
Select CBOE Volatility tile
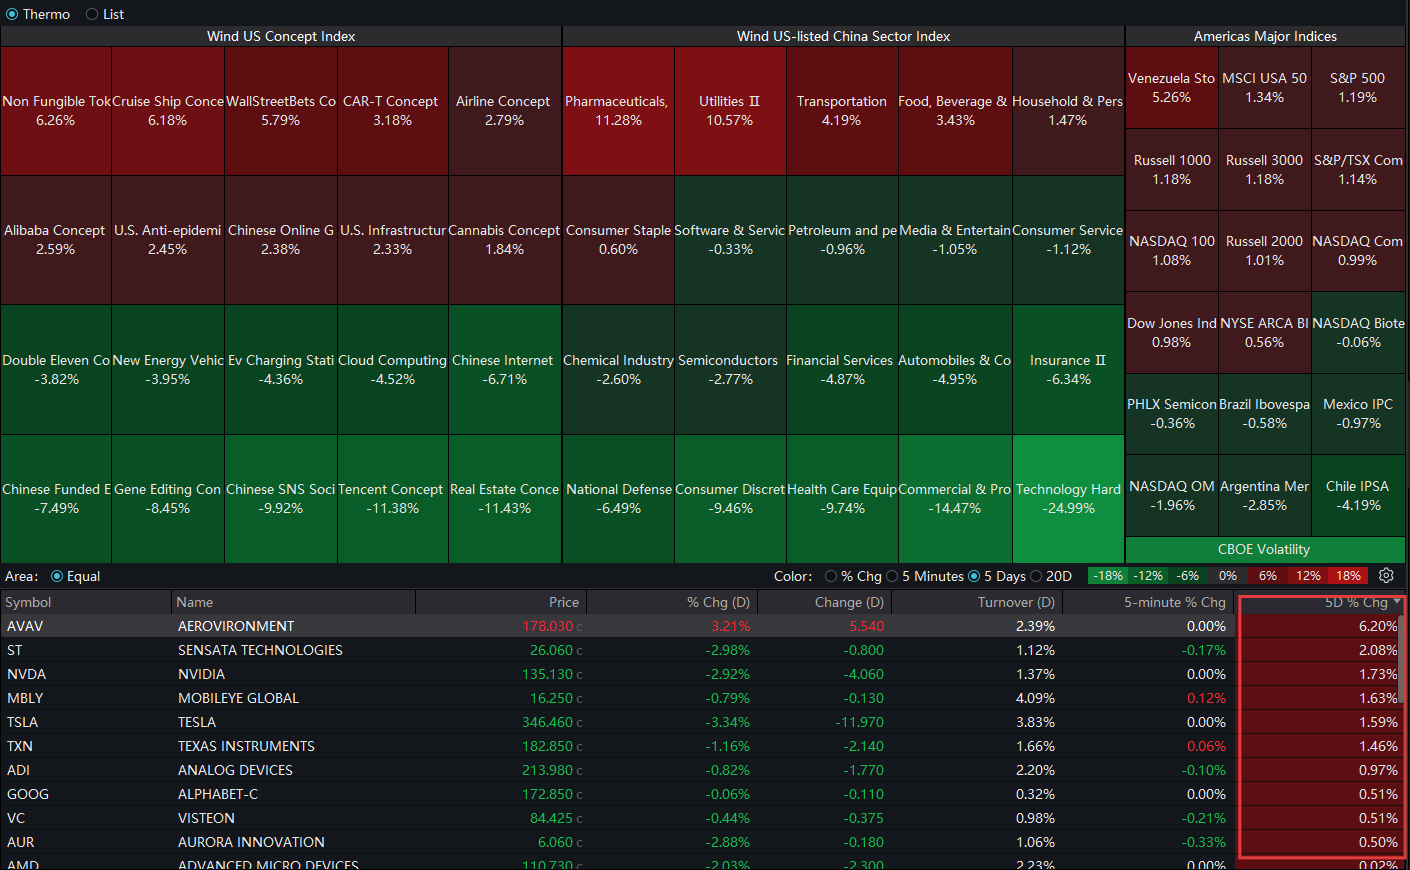(x=1265, y=549)
